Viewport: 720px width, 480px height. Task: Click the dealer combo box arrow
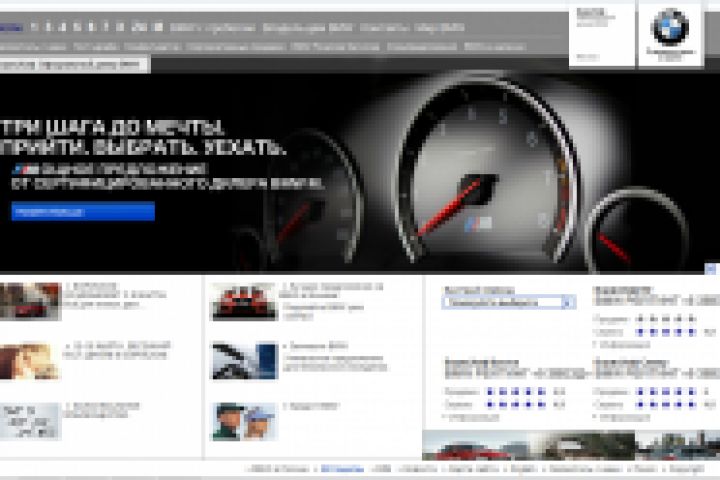point(568,303)
